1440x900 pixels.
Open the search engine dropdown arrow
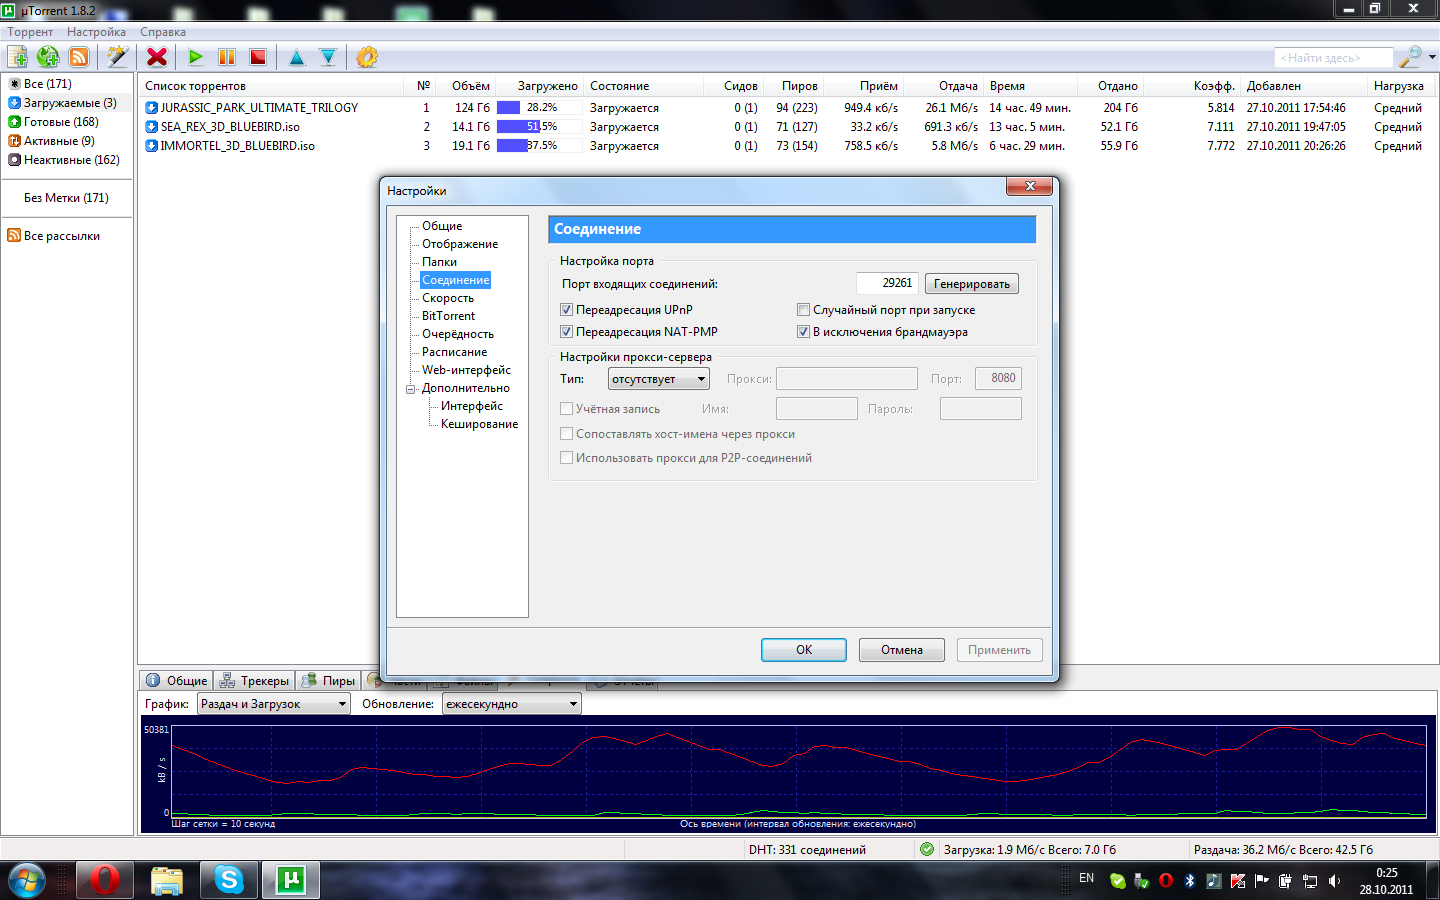tap(1432, 57)
